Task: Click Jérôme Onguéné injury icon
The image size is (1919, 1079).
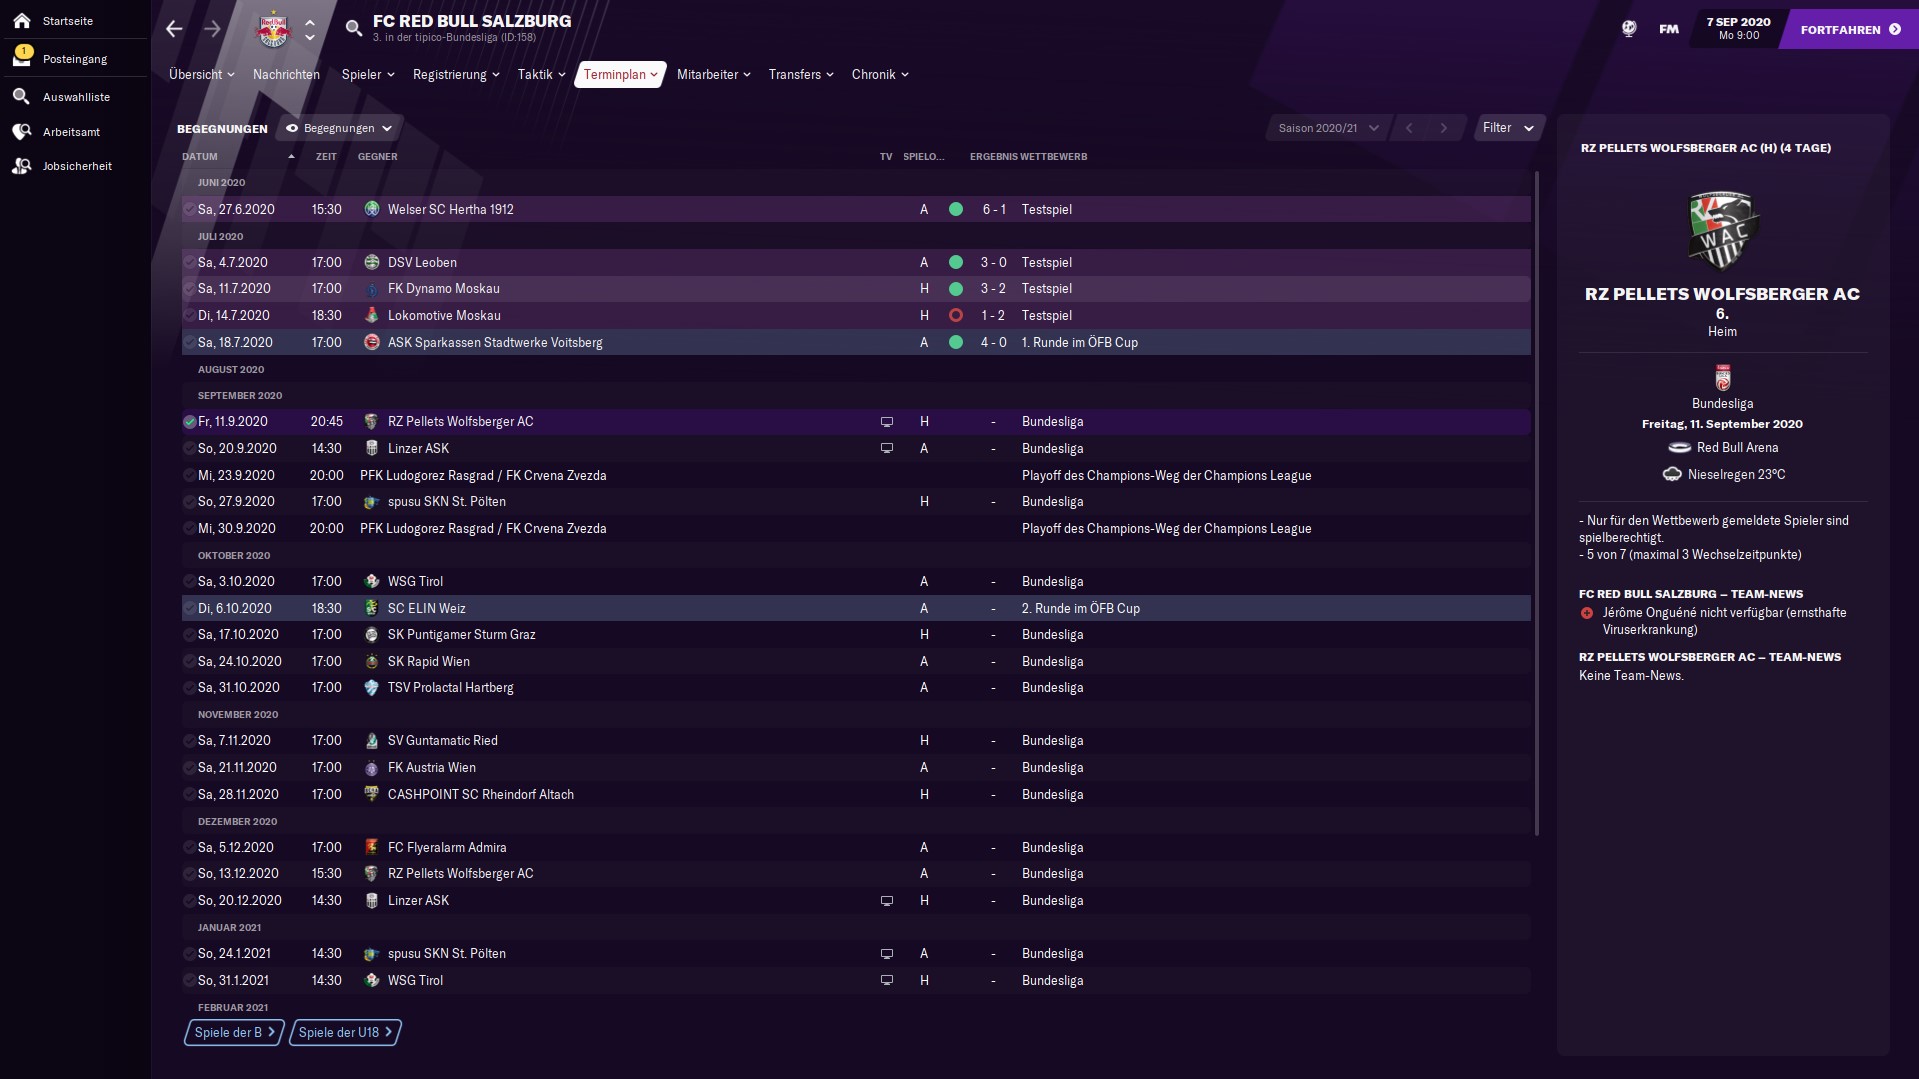Action: [x=1587, y=613]
